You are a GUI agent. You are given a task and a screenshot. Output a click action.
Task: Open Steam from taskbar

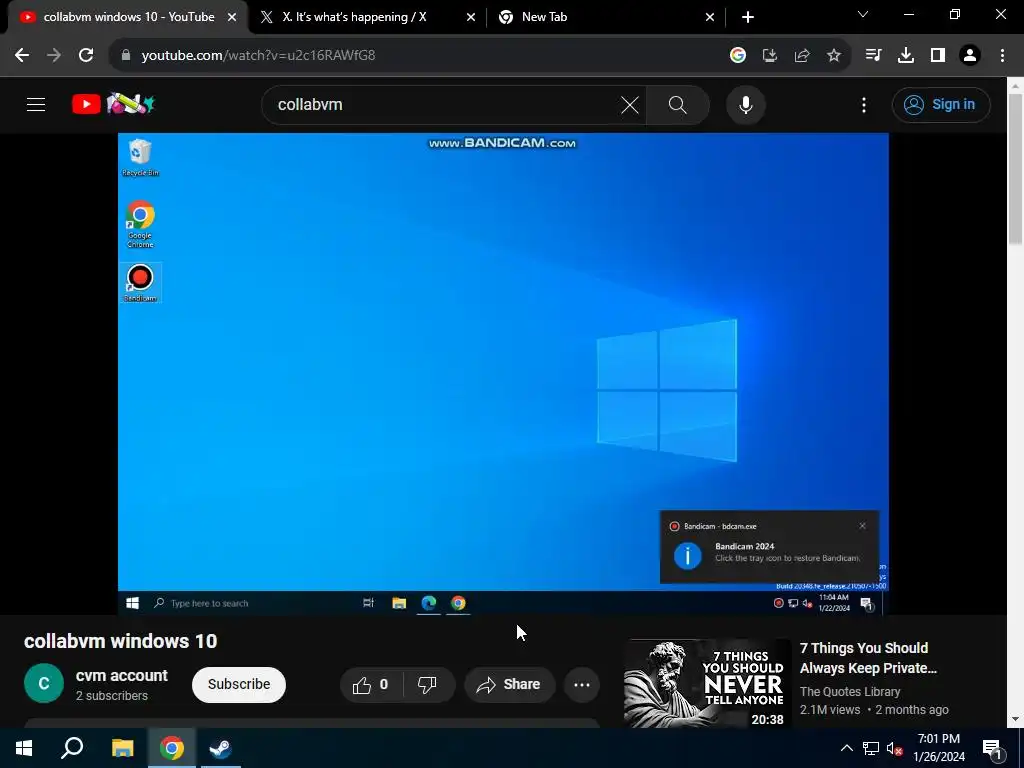[x=220, y=748]
